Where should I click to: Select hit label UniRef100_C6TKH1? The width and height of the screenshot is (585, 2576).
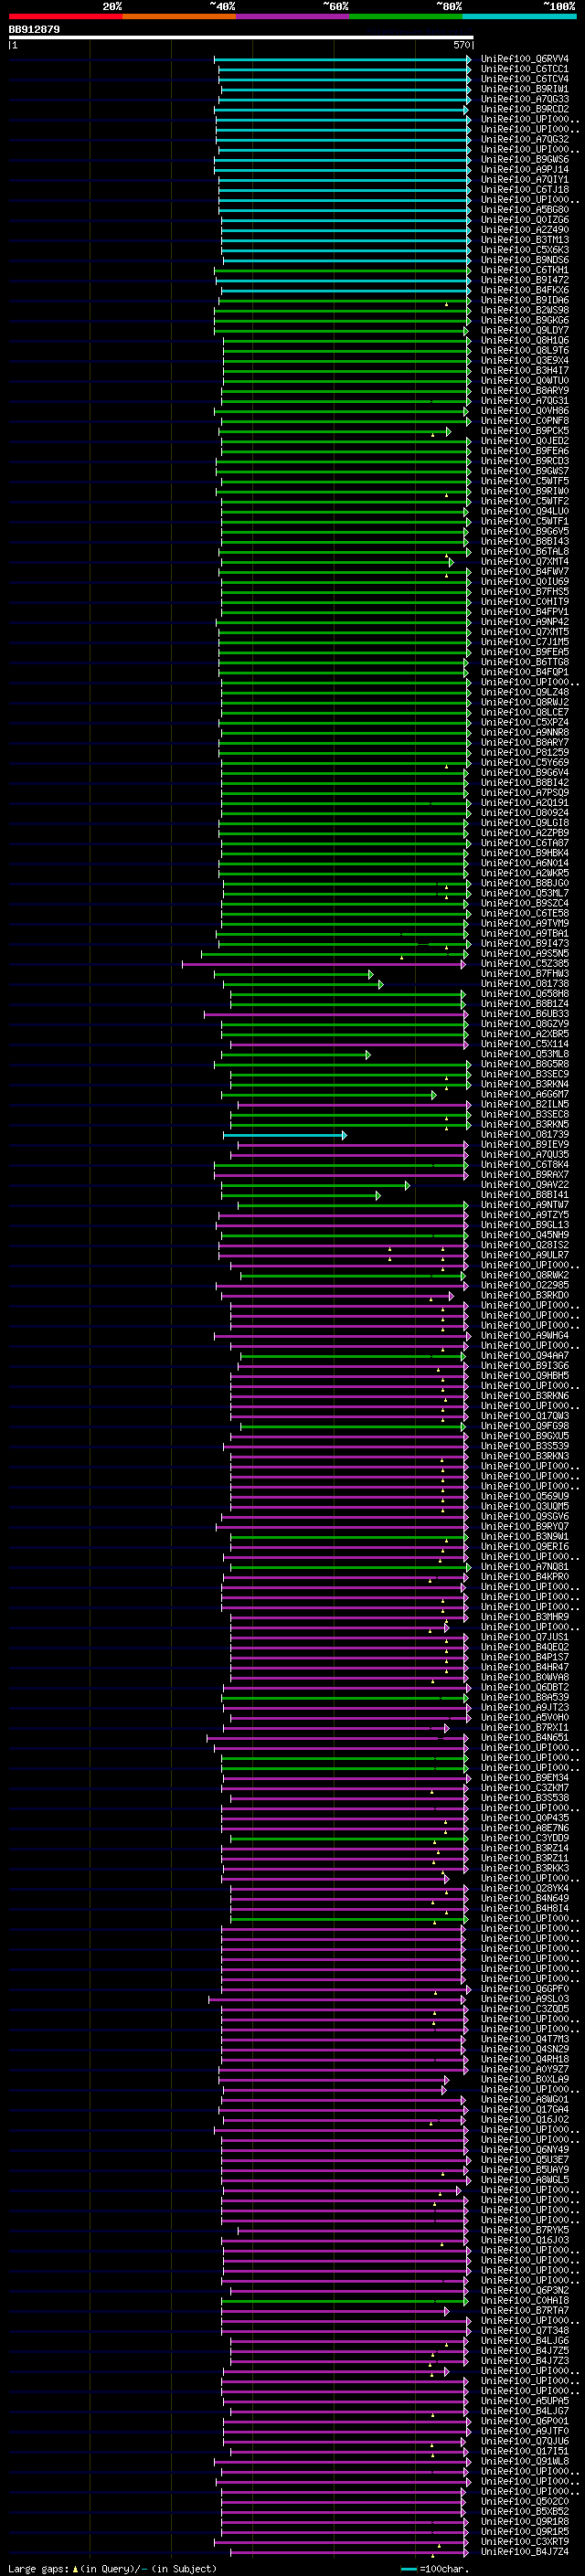[524, 270]
